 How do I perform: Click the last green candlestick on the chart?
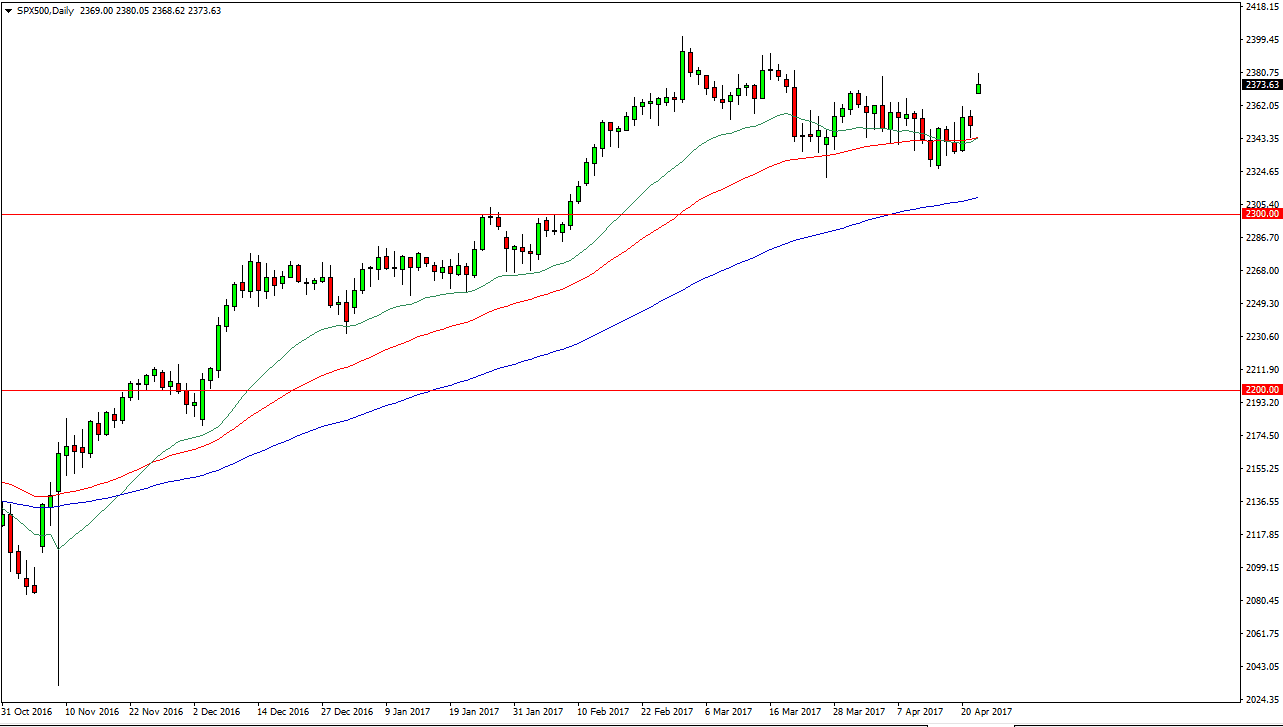pyautogui.click(x=978, y=90)
